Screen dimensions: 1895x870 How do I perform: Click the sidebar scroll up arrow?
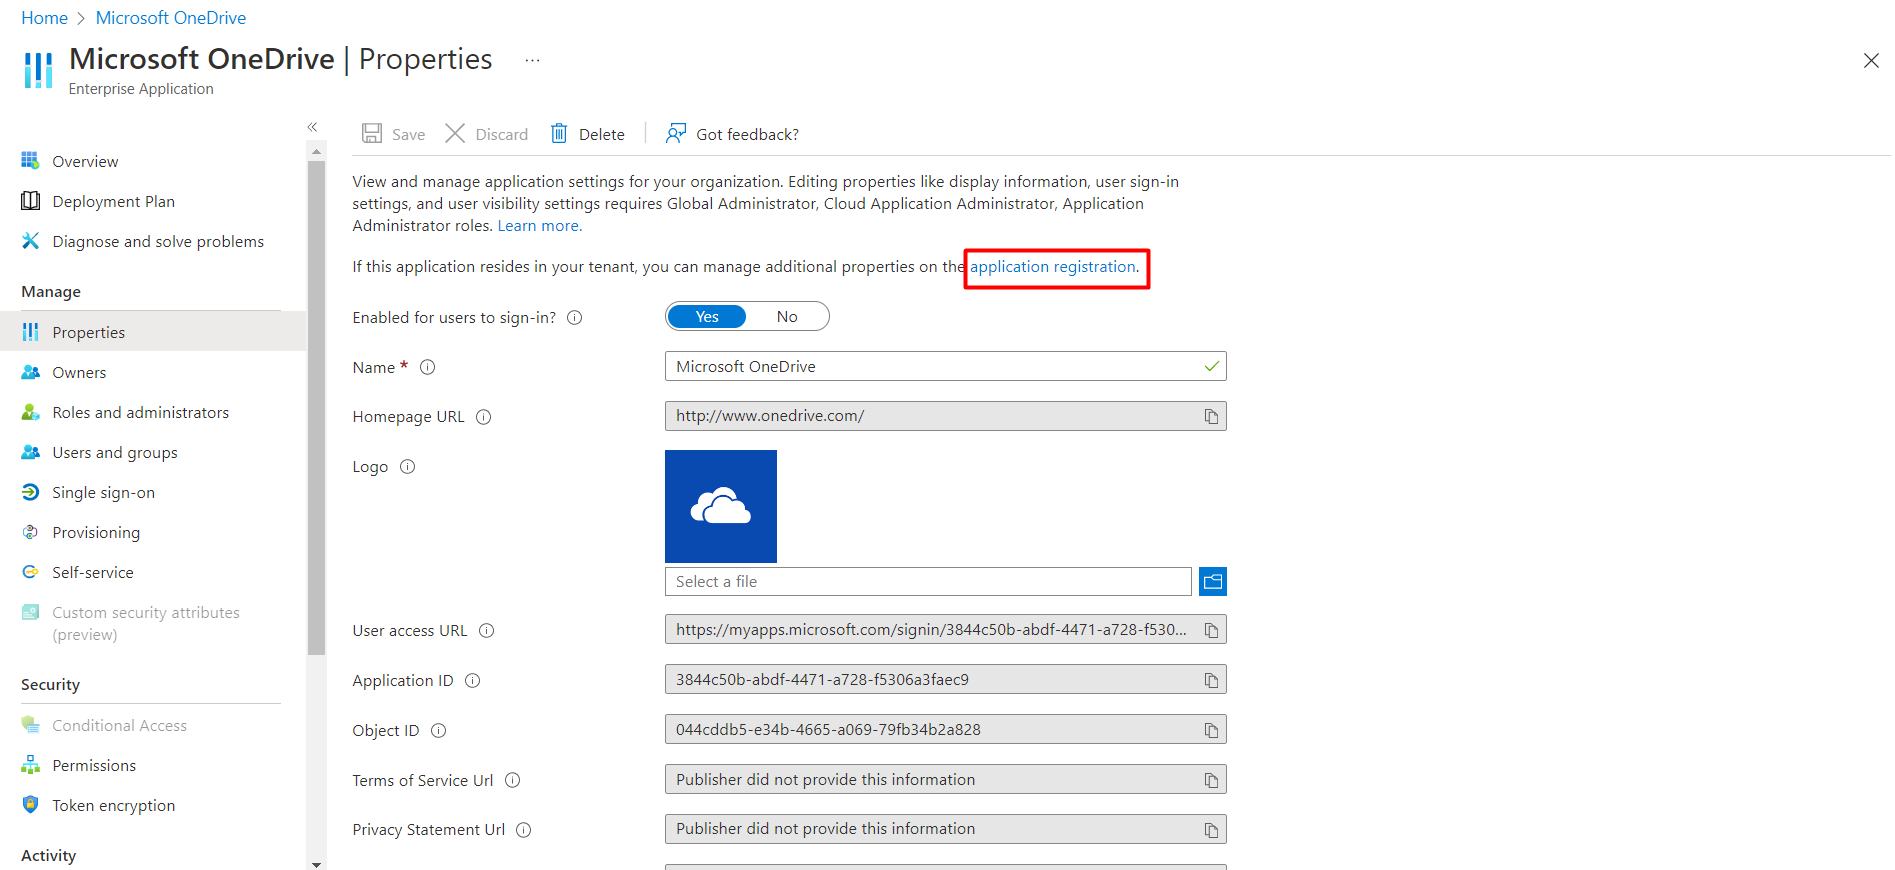pyautogui.click(x=317, y=152)
